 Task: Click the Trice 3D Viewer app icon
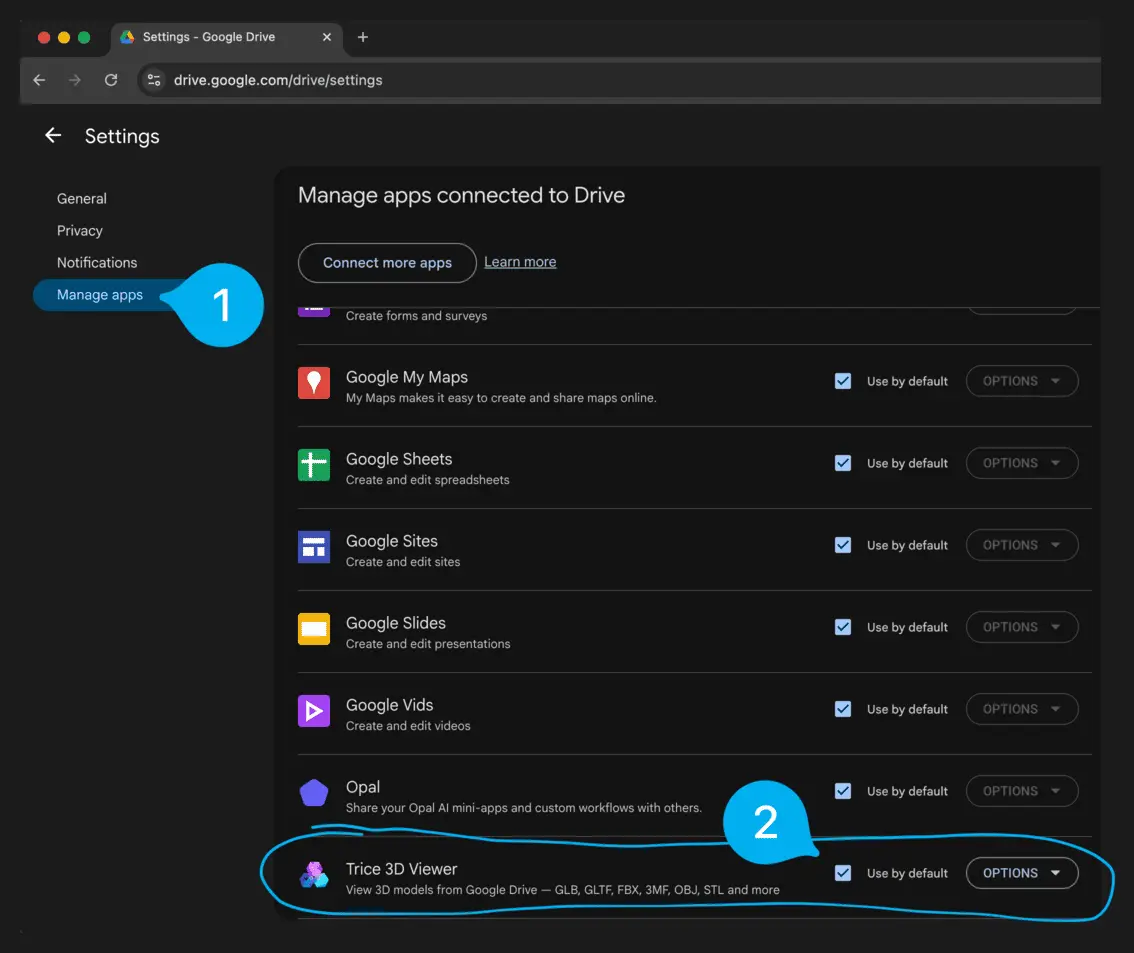pos(314,875)
